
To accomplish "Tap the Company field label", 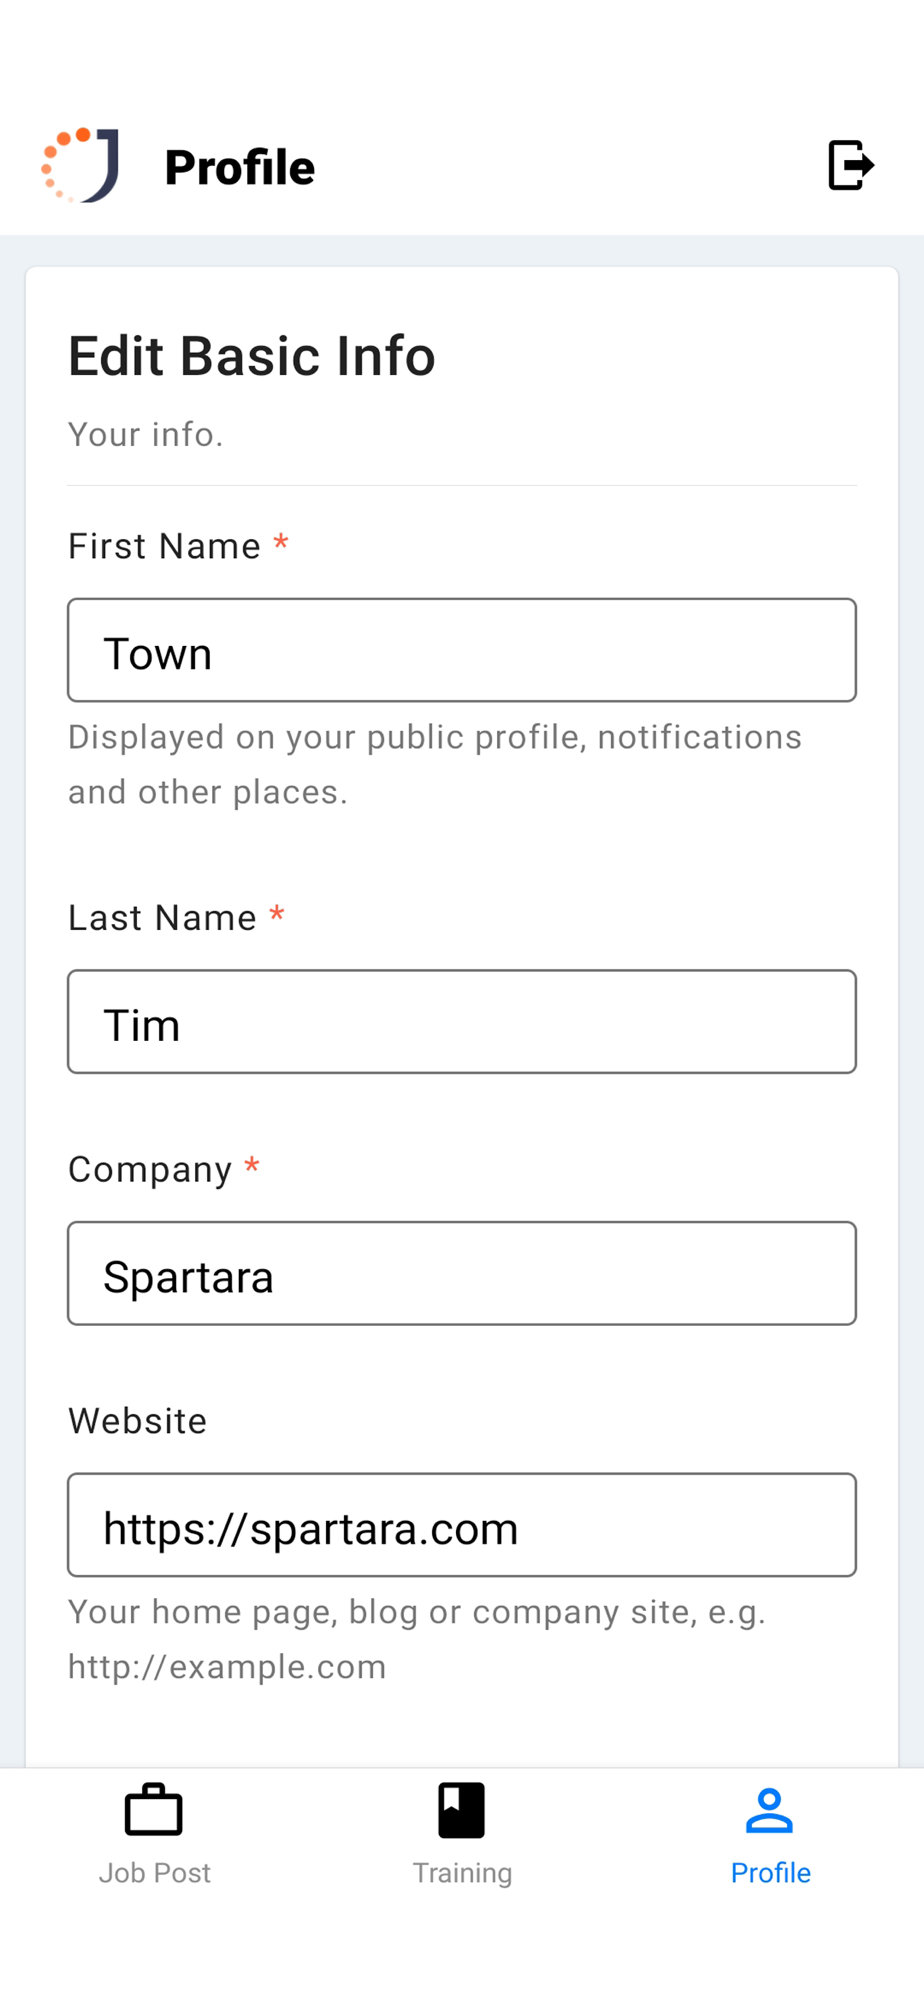I will (150, 1169).
